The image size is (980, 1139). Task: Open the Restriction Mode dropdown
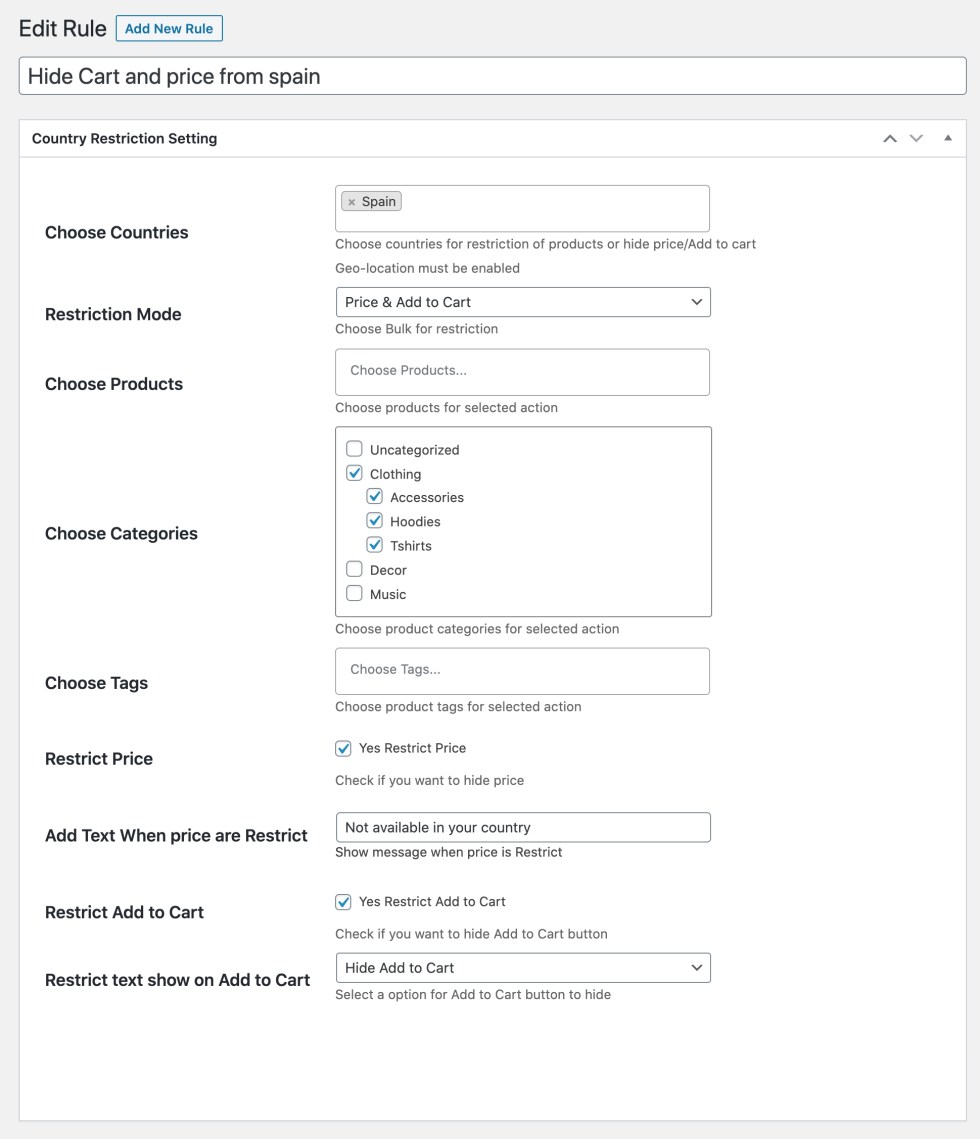click(x=523, y=302)
